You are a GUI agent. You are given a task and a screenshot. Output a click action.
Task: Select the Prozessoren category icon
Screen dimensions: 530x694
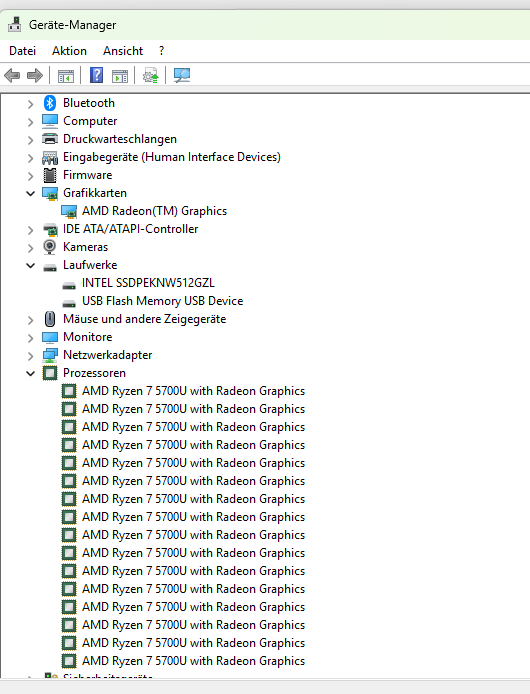click(50, 373)
